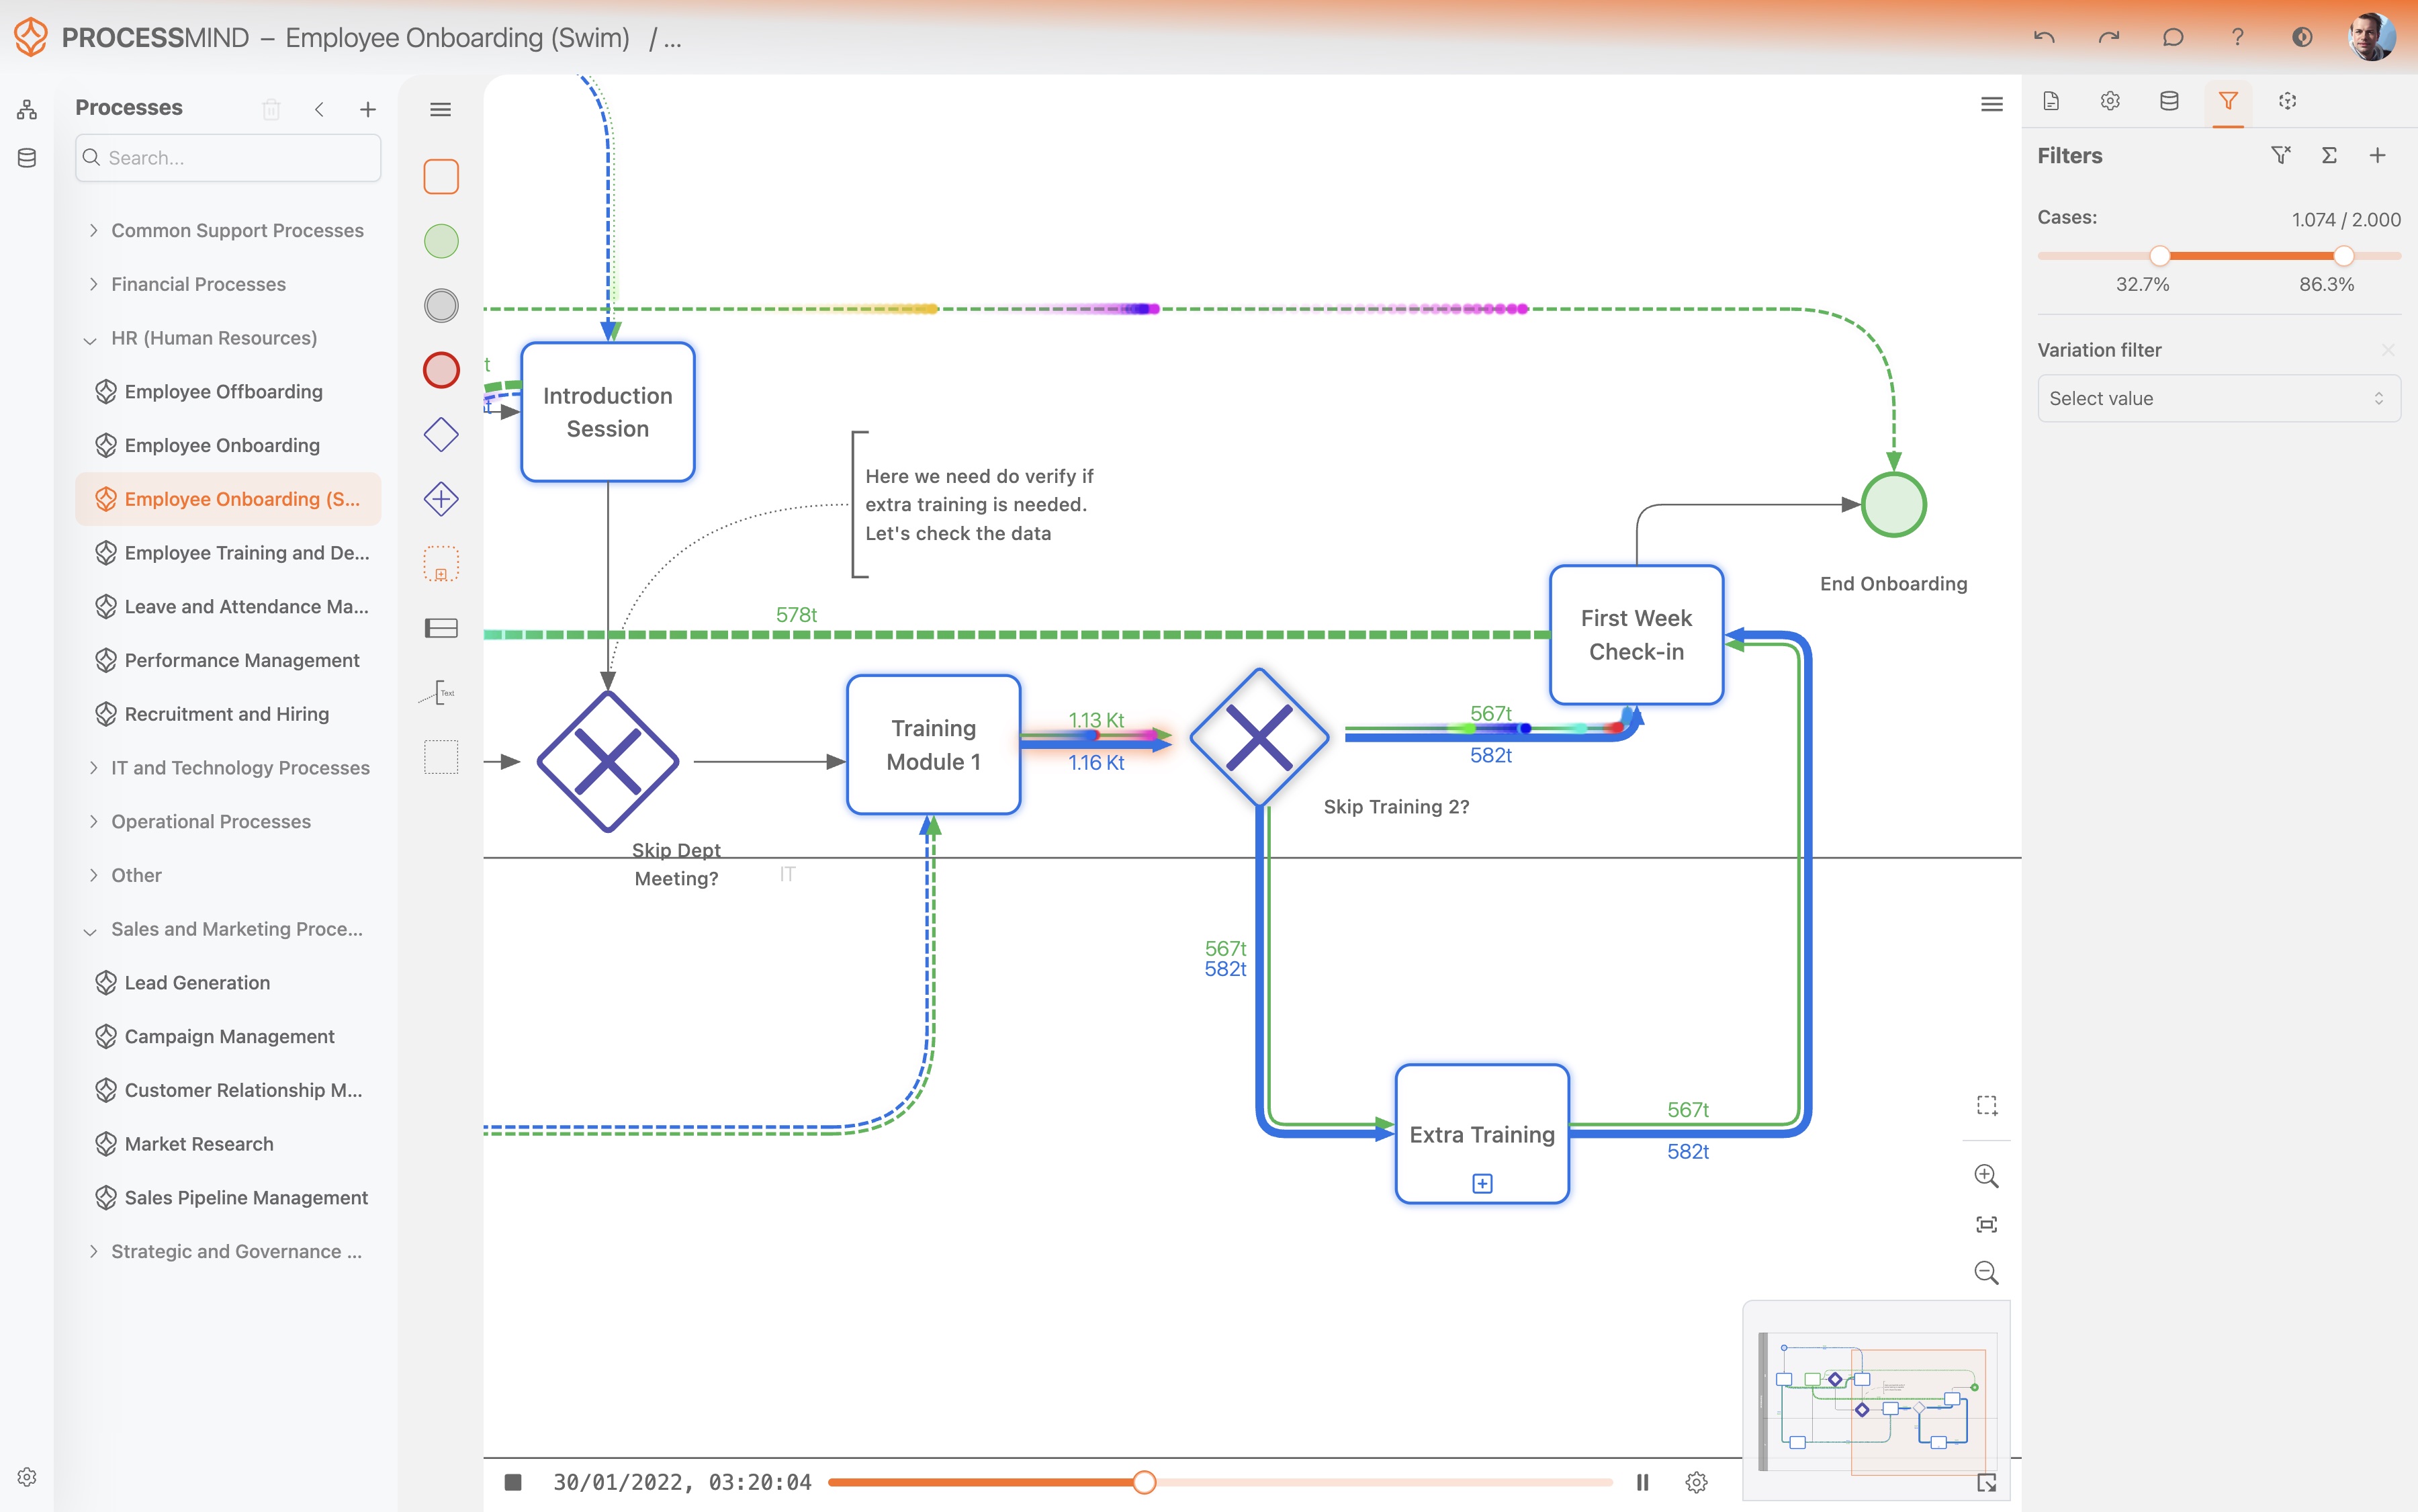
Task: Fit diagram to screen icon
Action: click(x=1986, y=1224)
